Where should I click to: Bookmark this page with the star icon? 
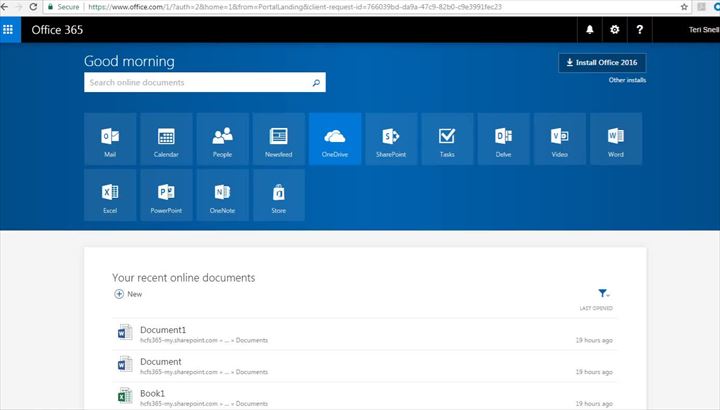[x=685, y=6]
